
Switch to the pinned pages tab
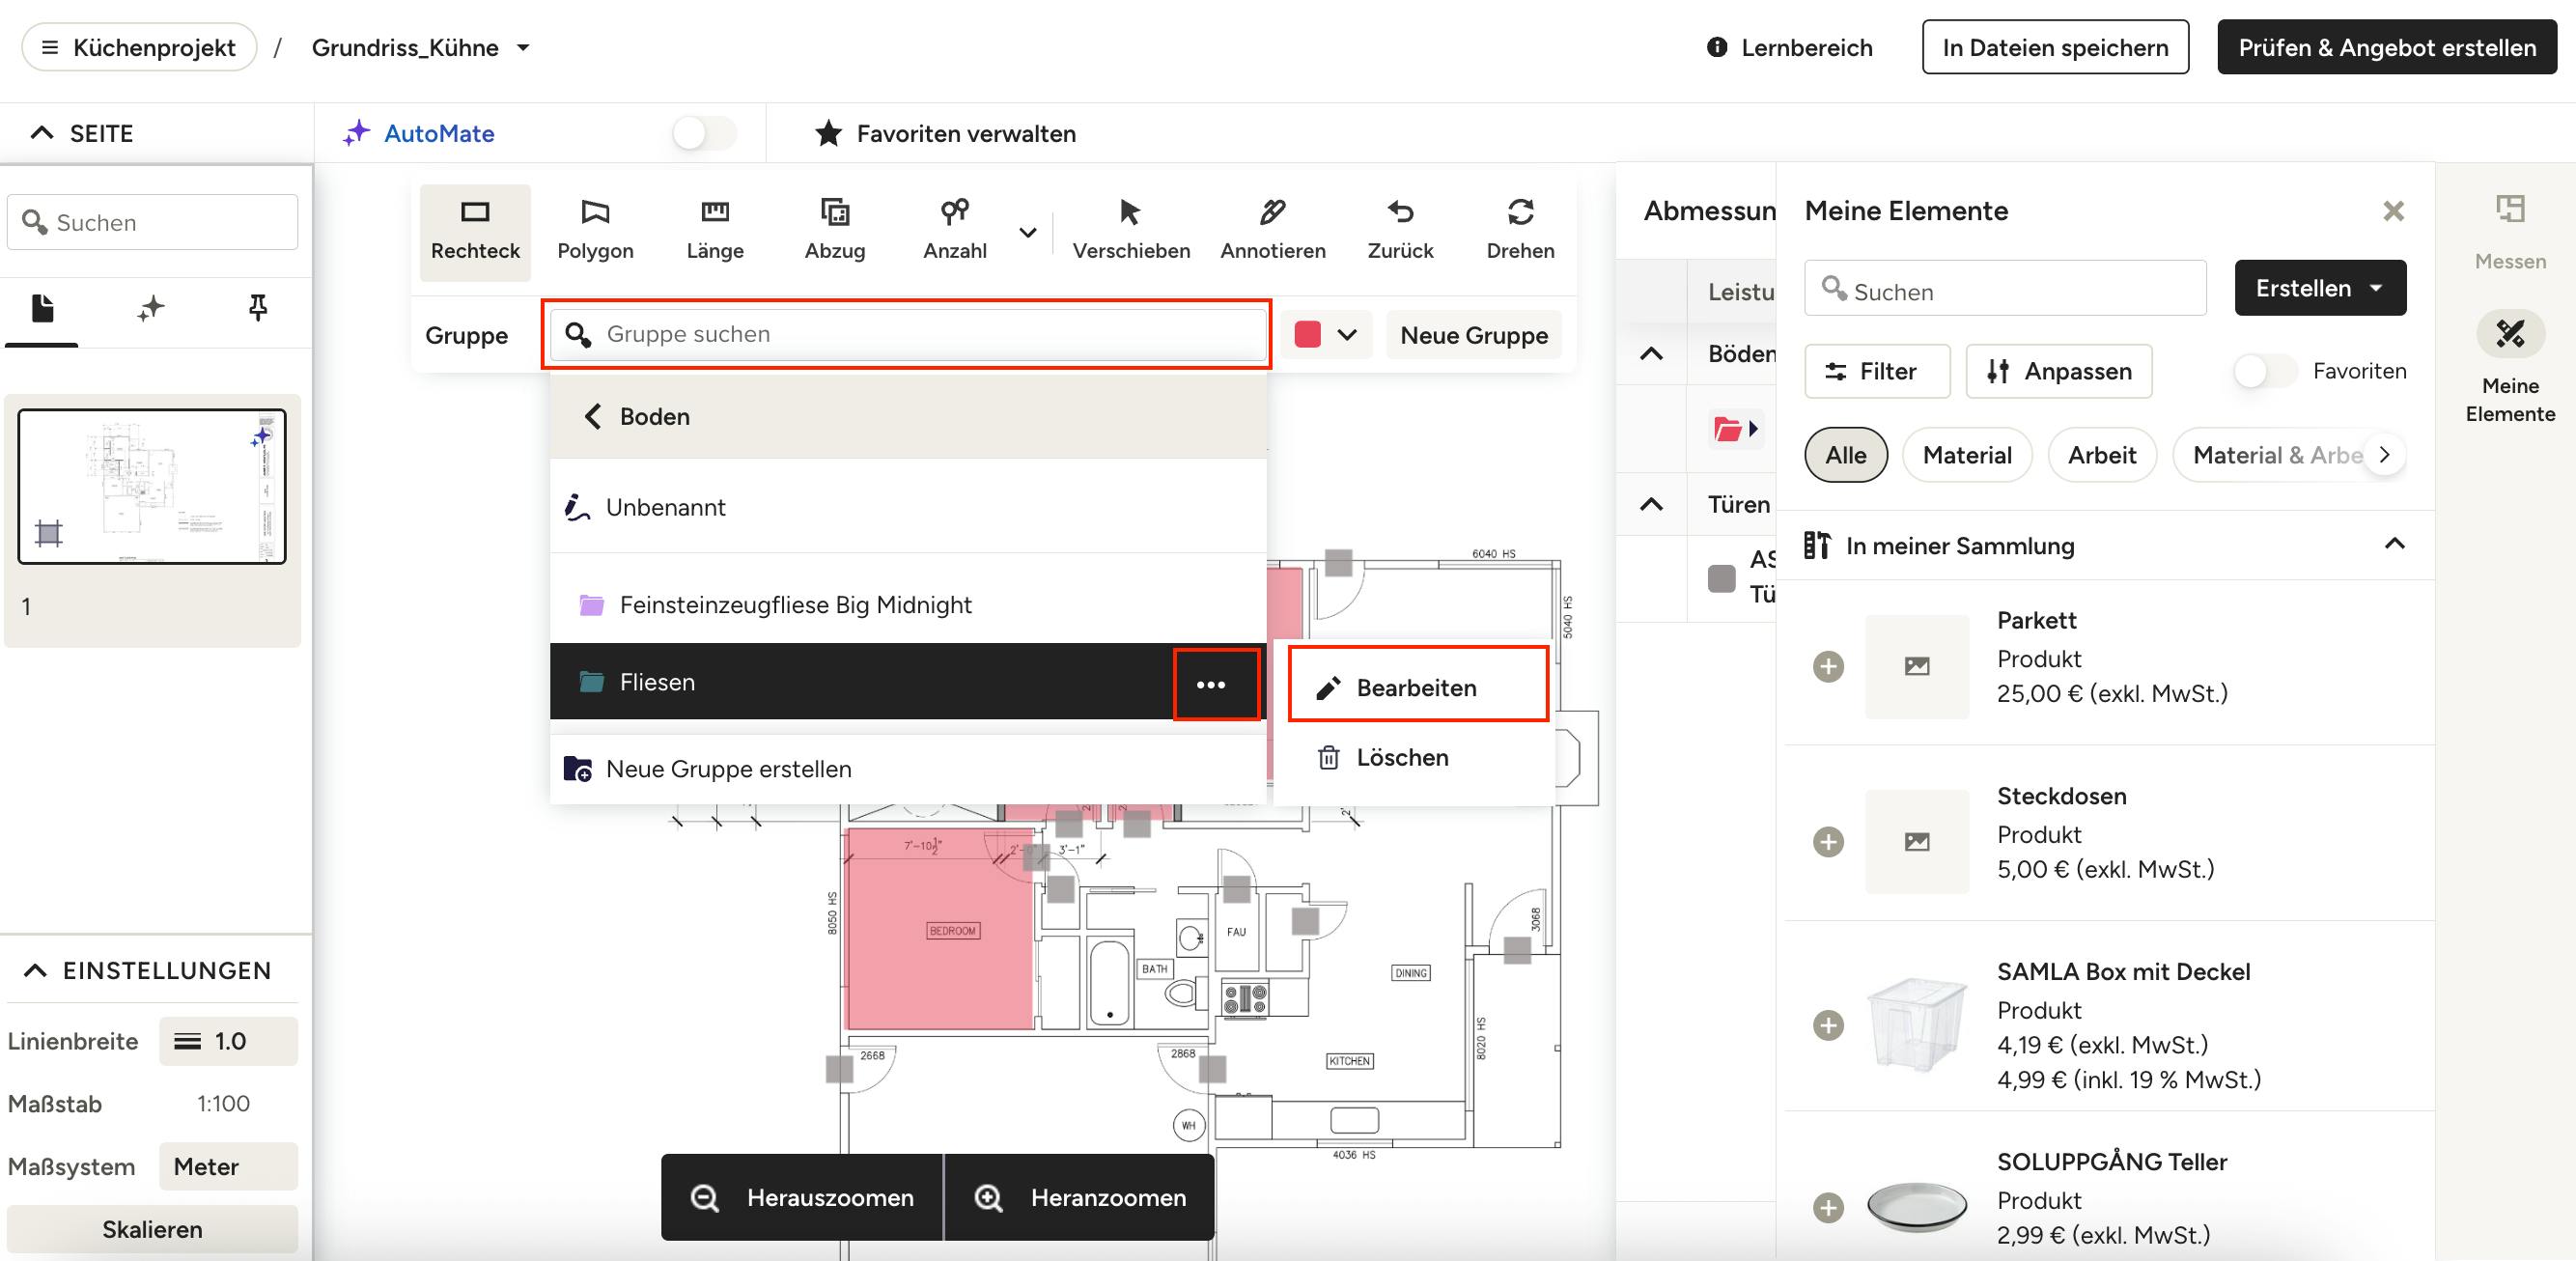click(257, 309)
